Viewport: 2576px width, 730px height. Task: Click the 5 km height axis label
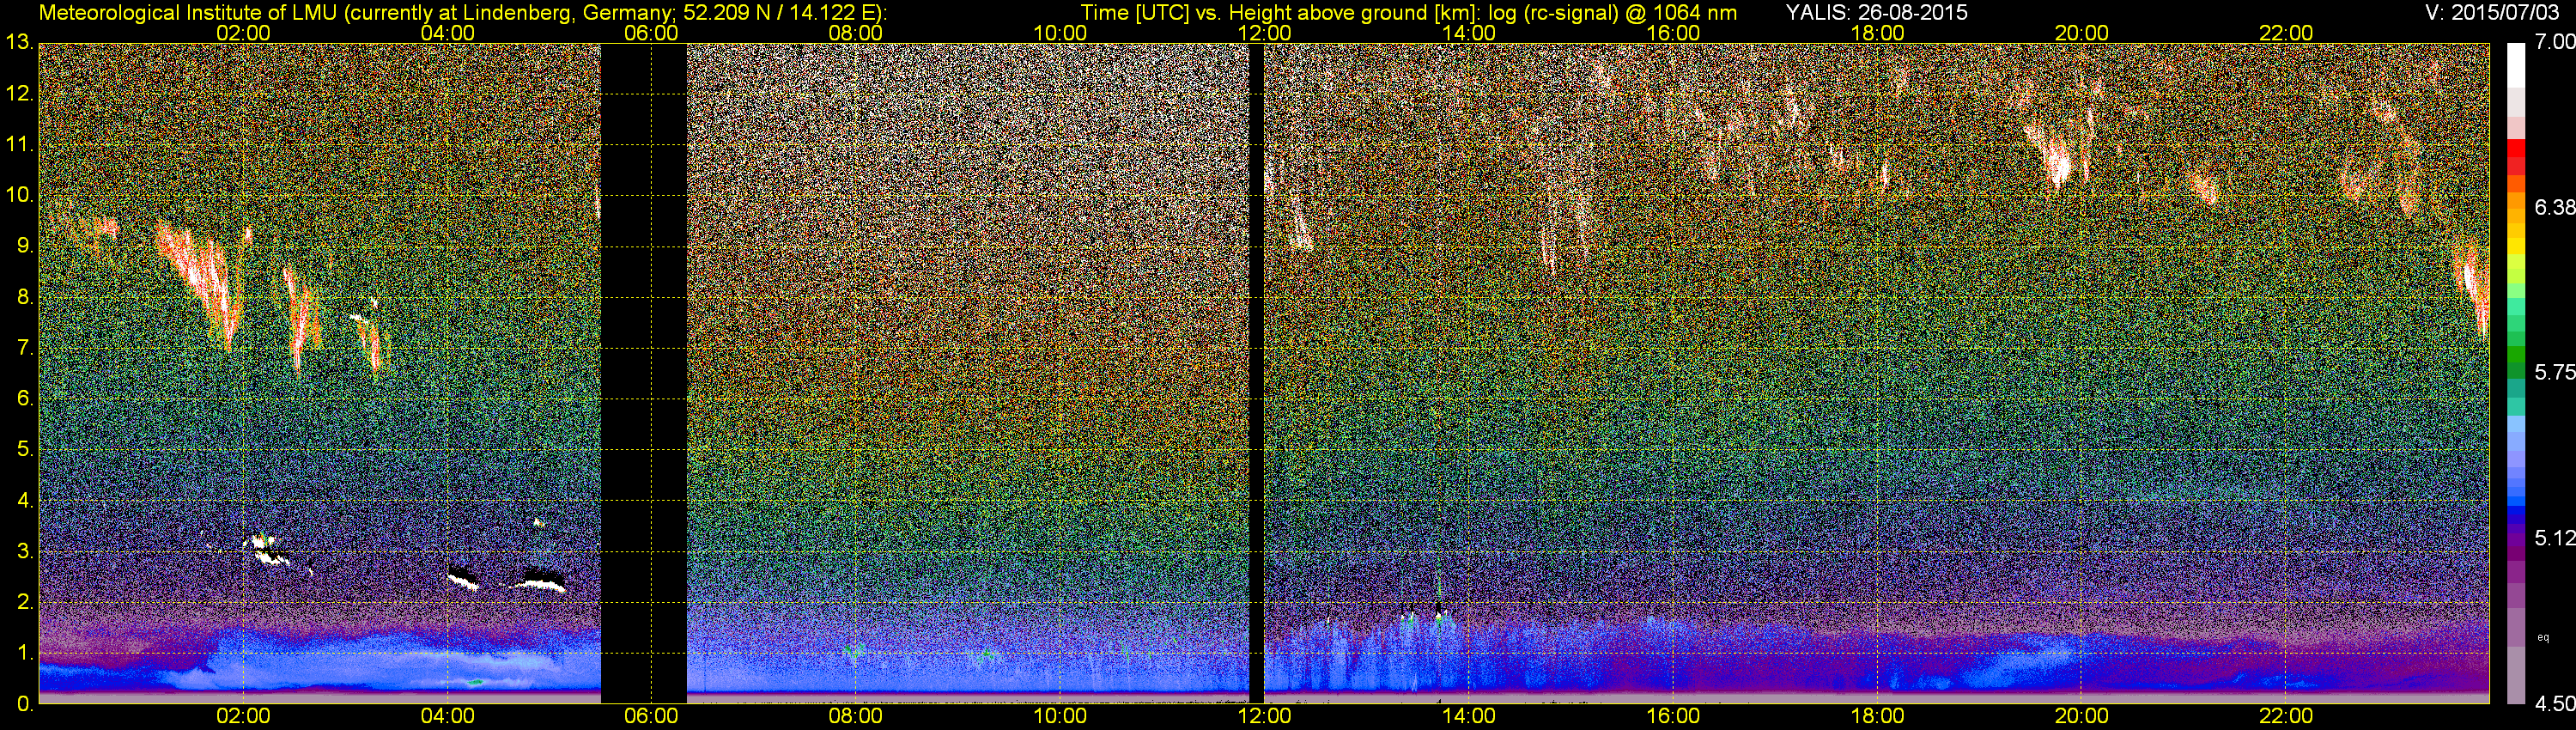(24, 449)
